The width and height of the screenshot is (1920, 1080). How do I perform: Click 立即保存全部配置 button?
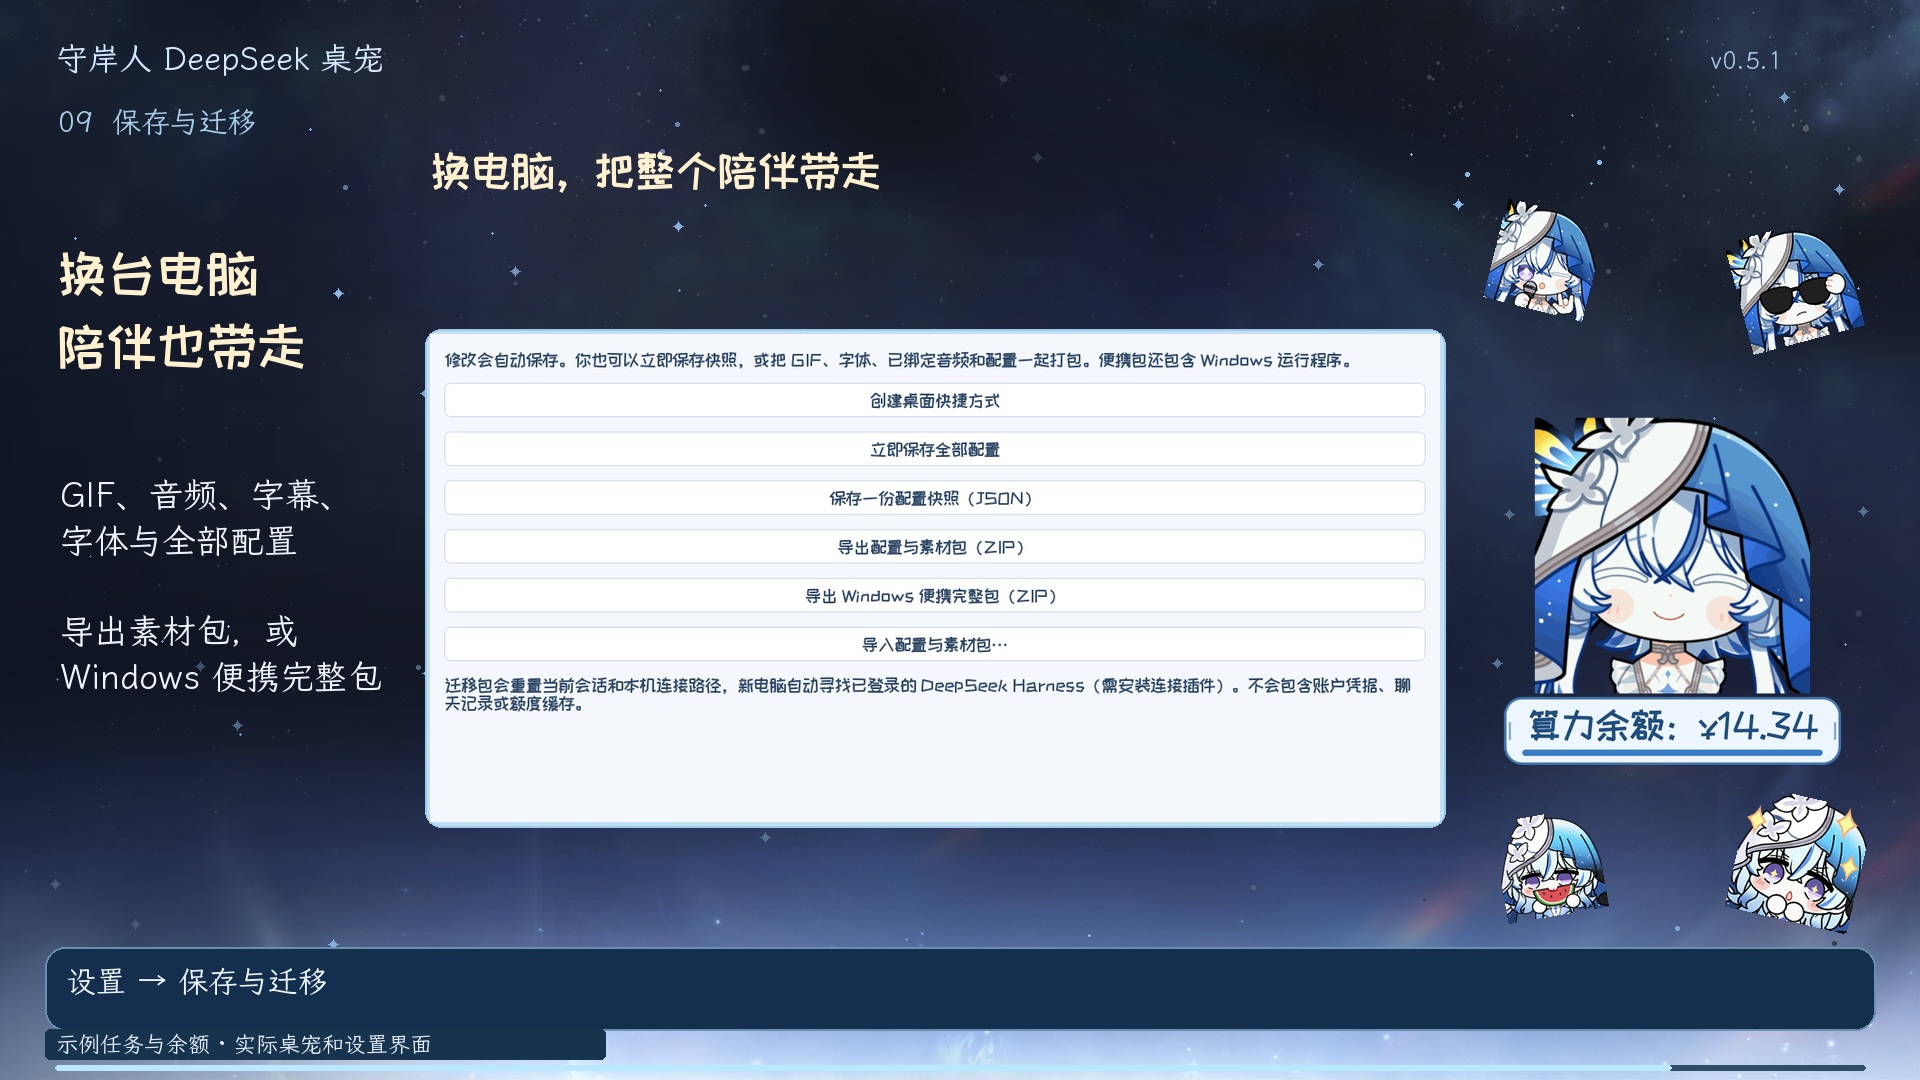click(934, 449)
